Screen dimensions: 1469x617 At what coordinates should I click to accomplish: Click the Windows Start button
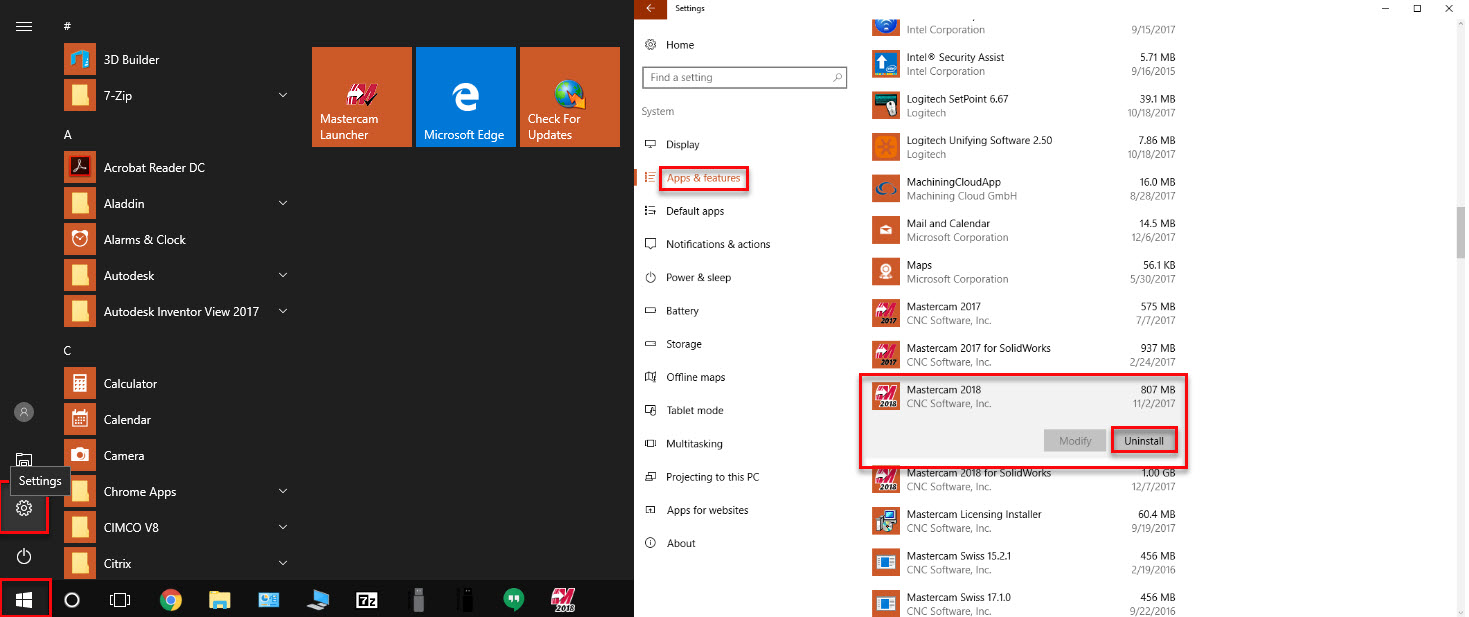click(x=25, y=600)
